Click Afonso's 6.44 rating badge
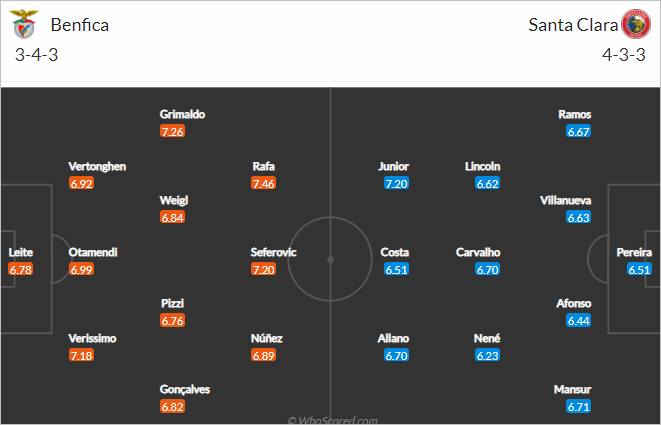The width and height of the screenshot is (661, 425). pyautogui.click(x=578, y=321)
